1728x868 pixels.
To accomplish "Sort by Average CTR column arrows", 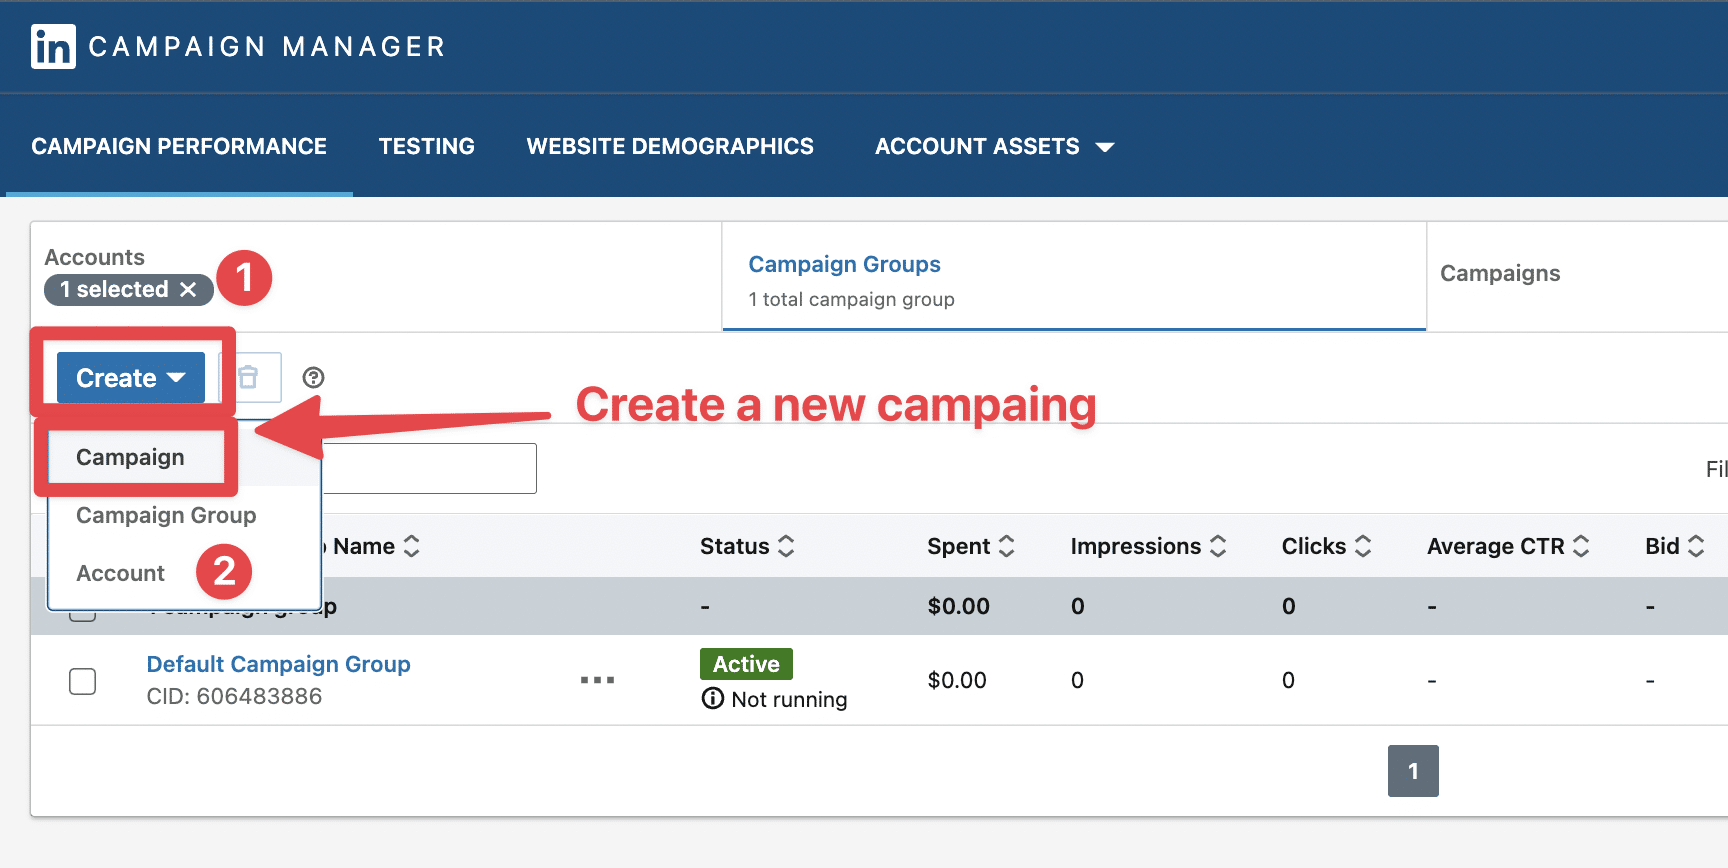I will click(1580, 546).
